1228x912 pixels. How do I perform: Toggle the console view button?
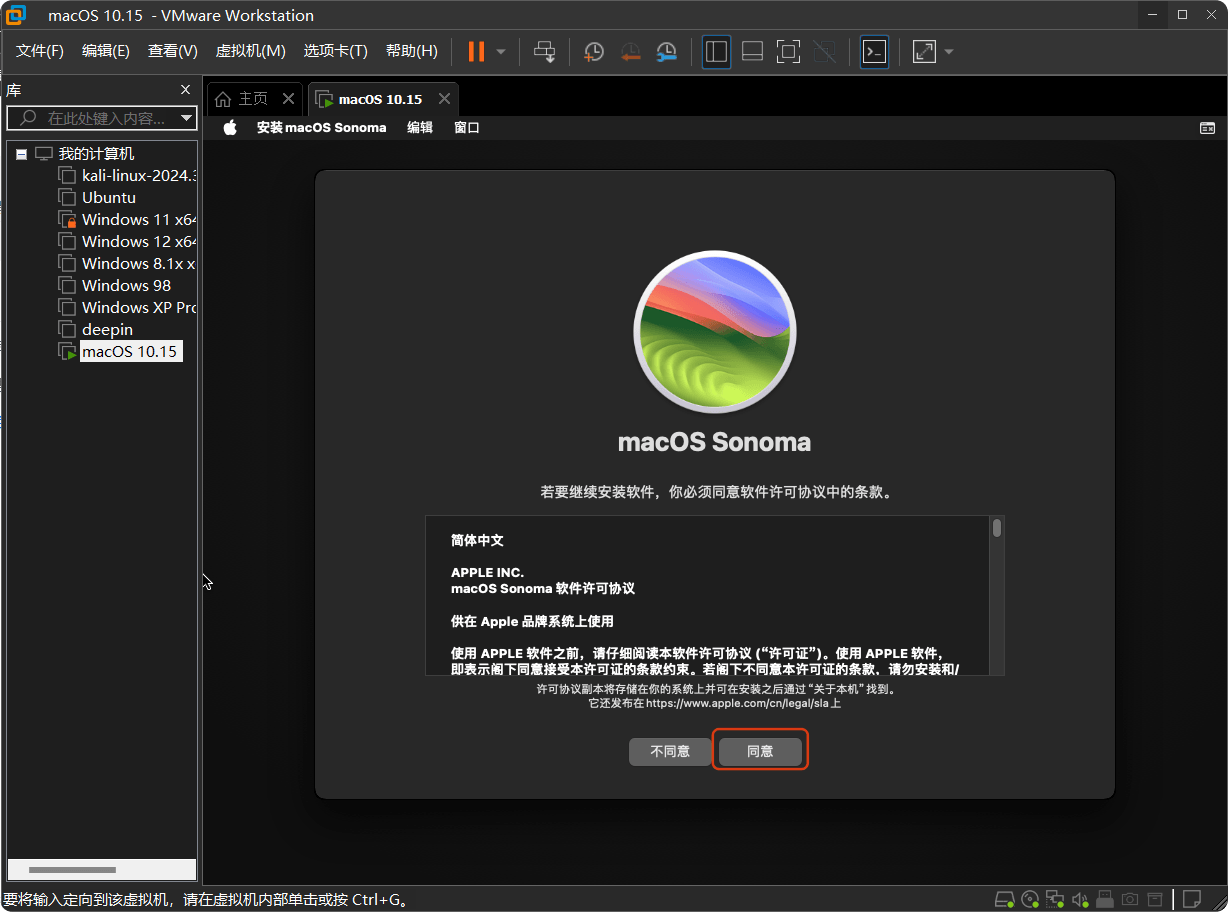873,51
